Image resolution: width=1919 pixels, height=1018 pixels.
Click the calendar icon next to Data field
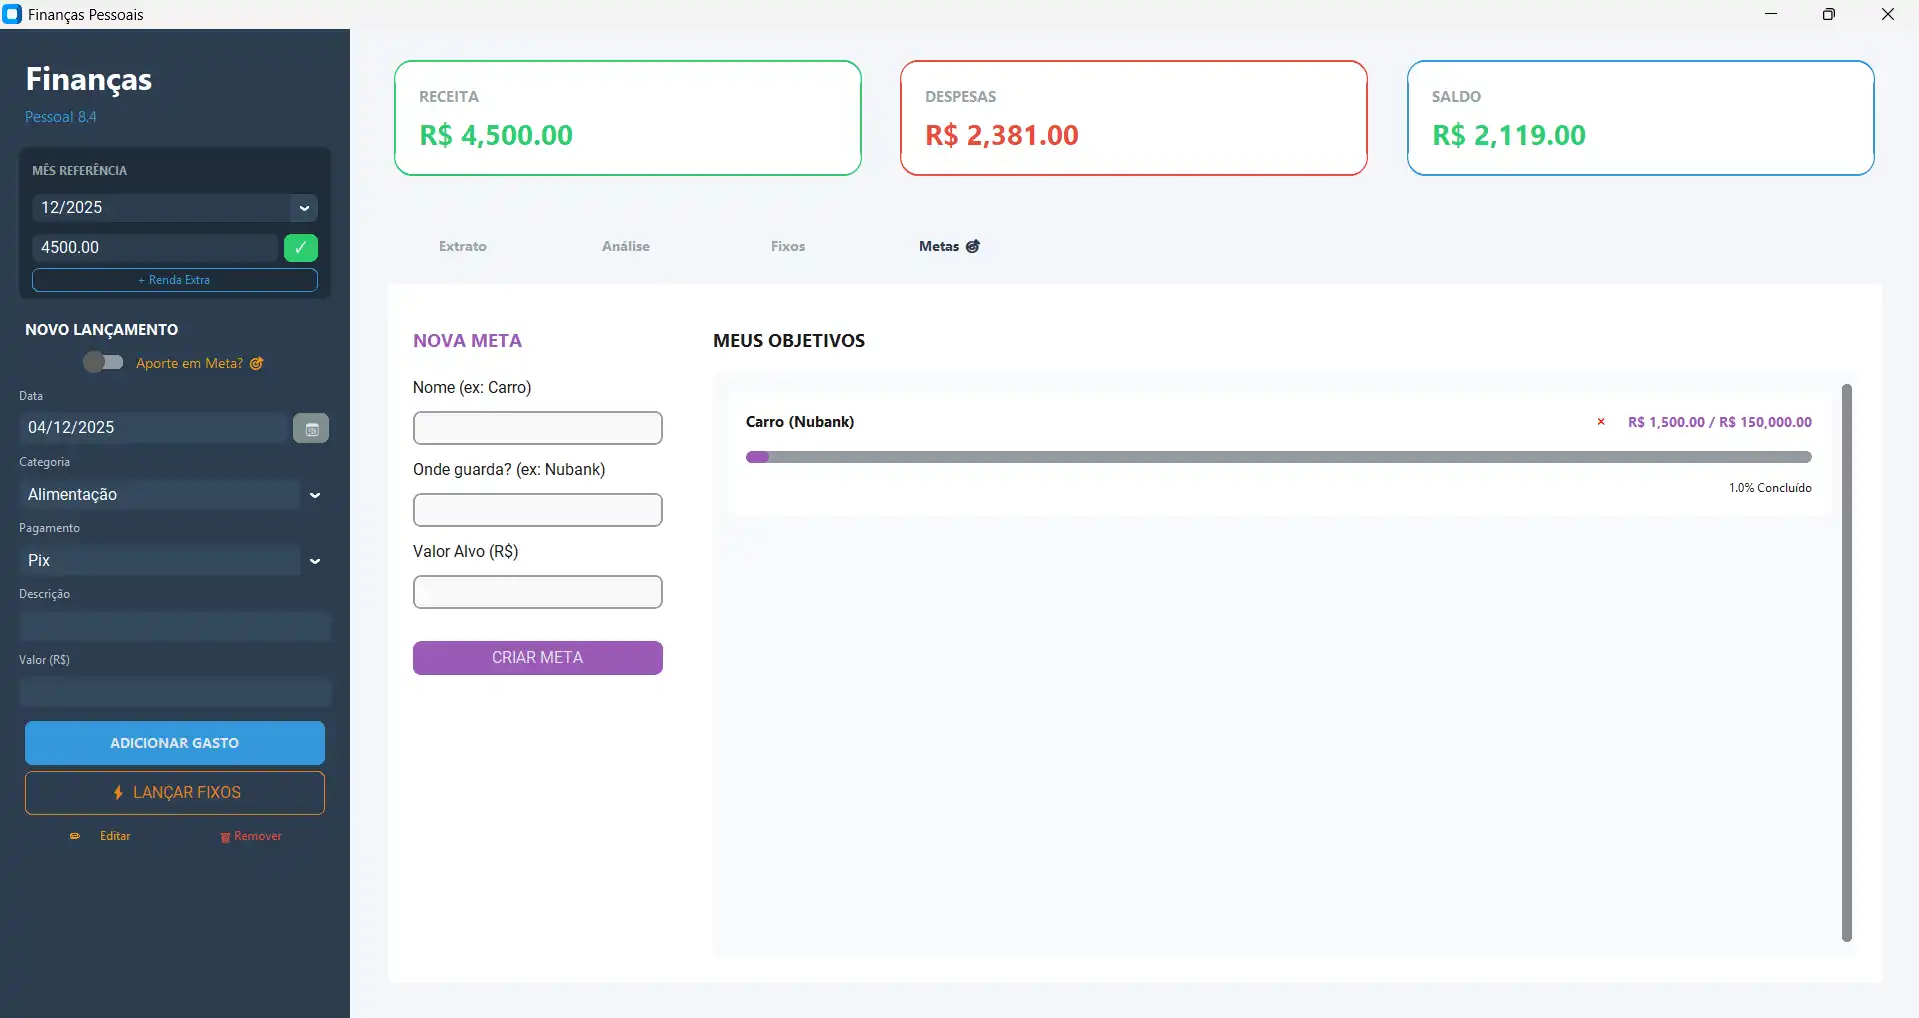tap(311, 428)
